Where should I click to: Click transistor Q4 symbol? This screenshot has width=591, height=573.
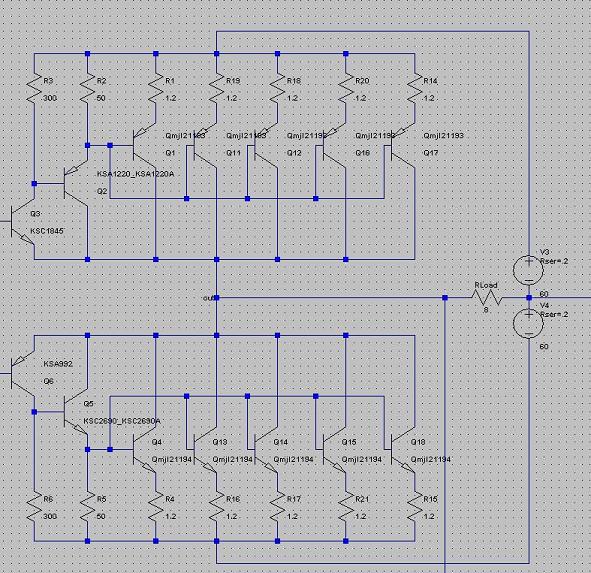[x=145, y=449]
